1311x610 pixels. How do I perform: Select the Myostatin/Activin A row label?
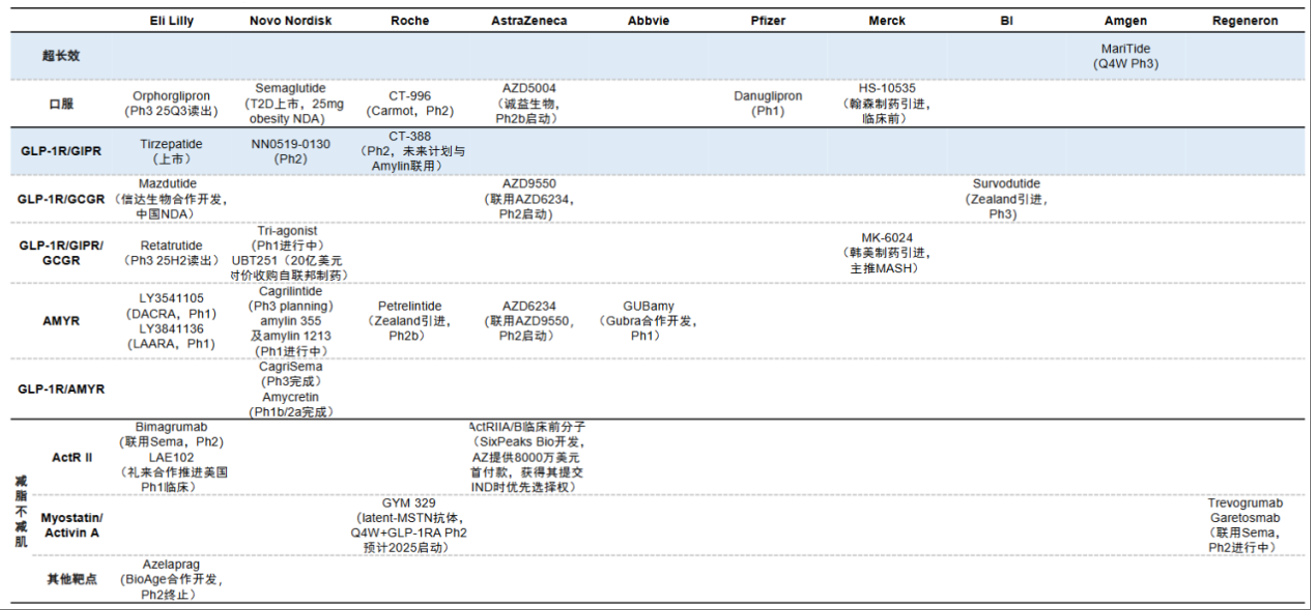pyautogui.click(x=72, y=525)
